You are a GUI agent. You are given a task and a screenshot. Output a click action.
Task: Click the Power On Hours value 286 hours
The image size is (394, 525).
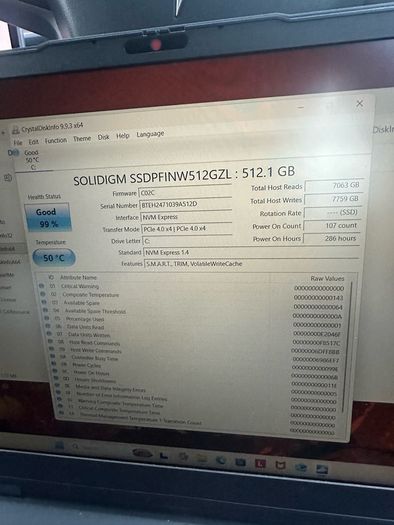click(x=331, y=238)
